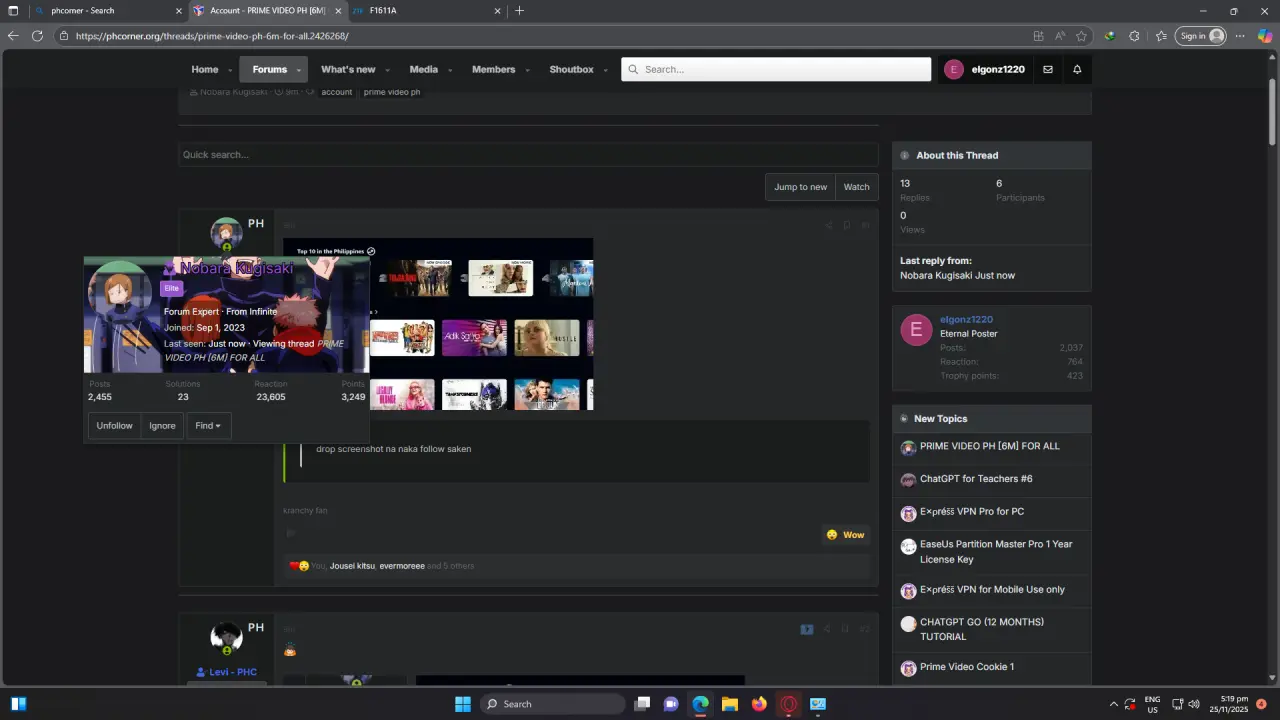Click Jousei kitsu in reactions list
1280x720 pixels.
[352, 566]
